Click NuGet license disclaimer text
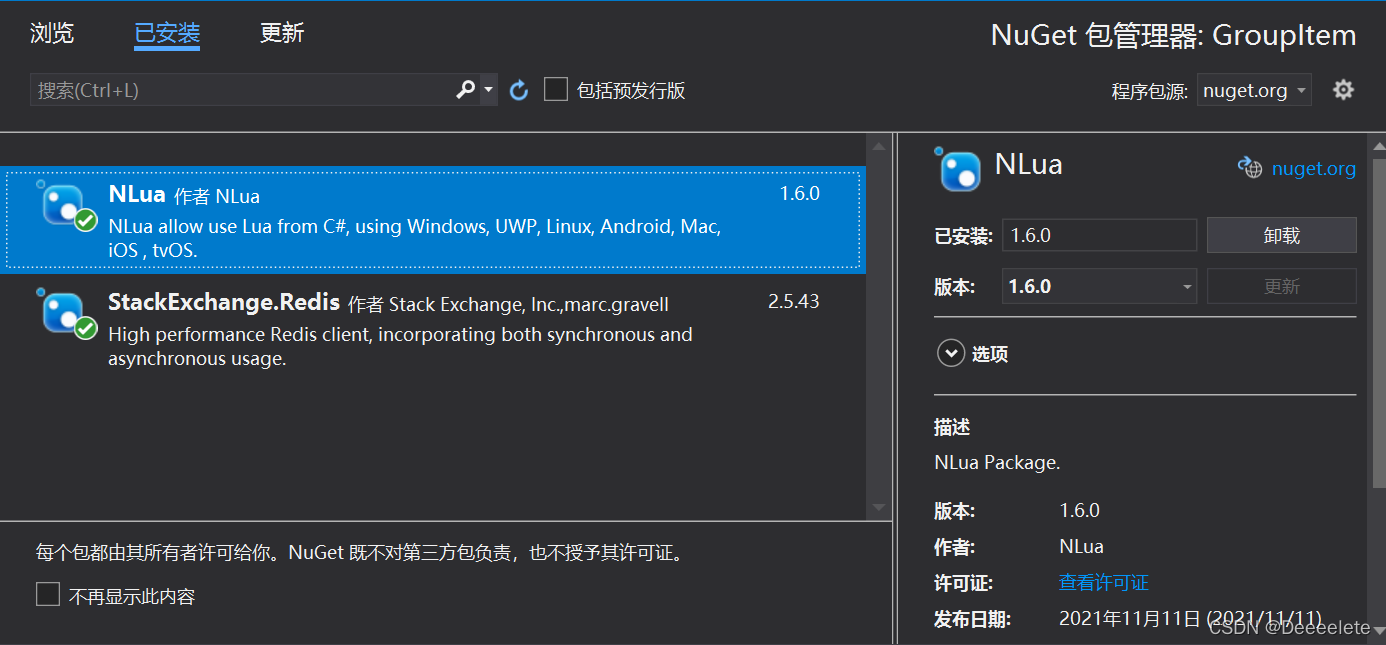Screen dimensions: 1386x645 tap(364, 552)
